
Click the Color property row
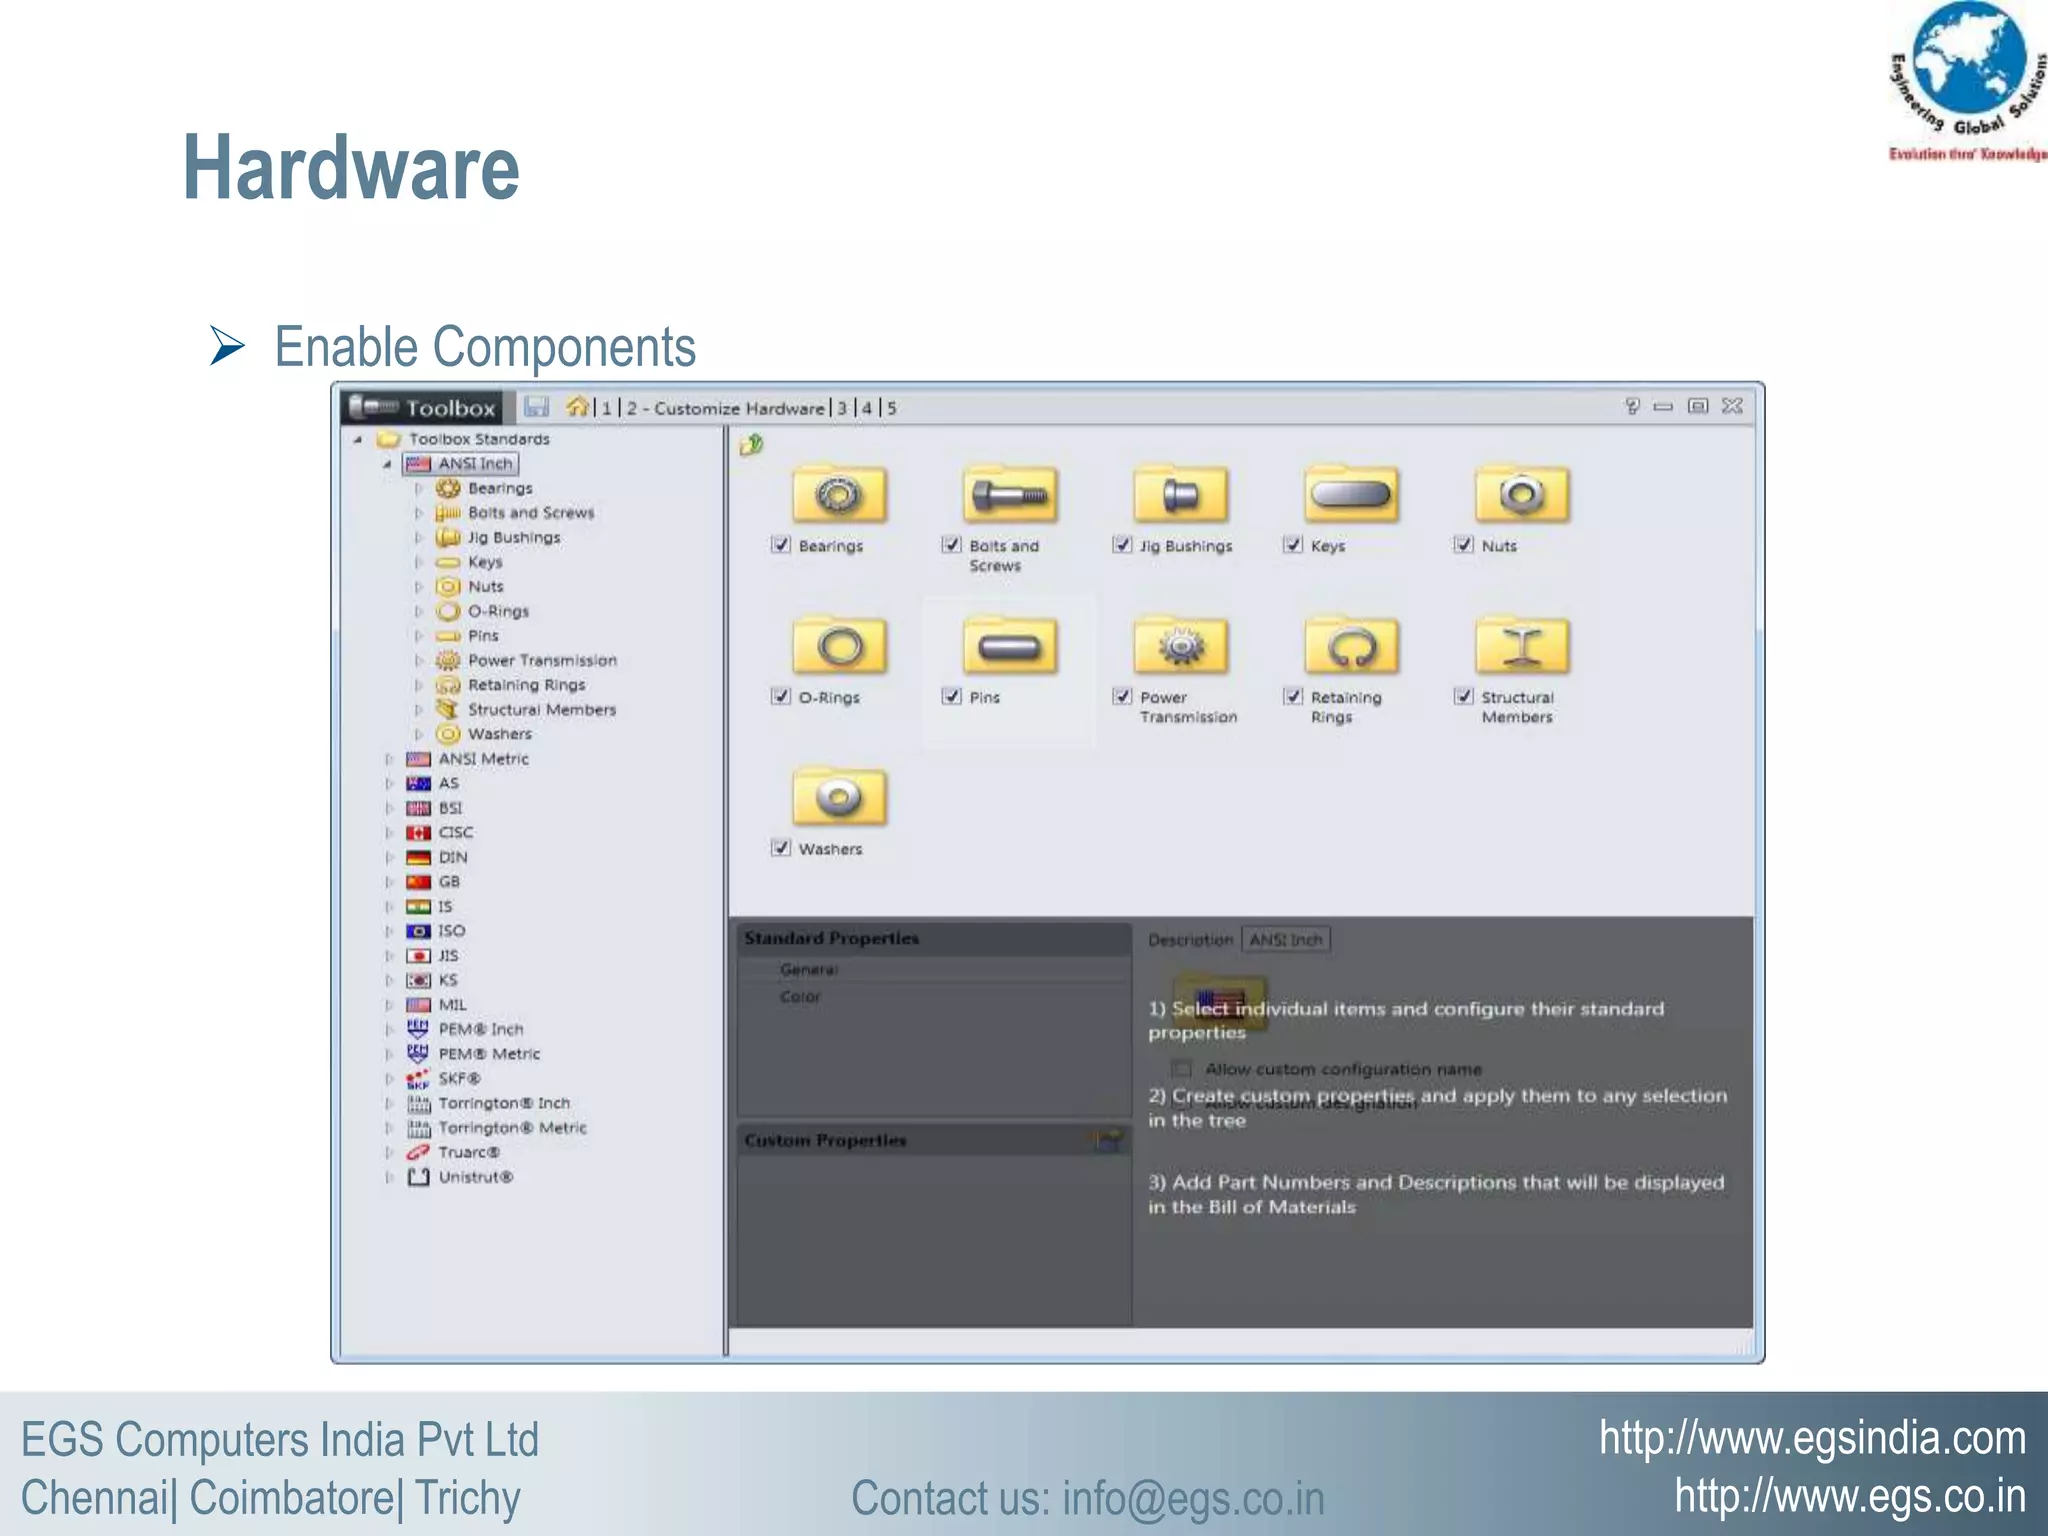point(800,997)
